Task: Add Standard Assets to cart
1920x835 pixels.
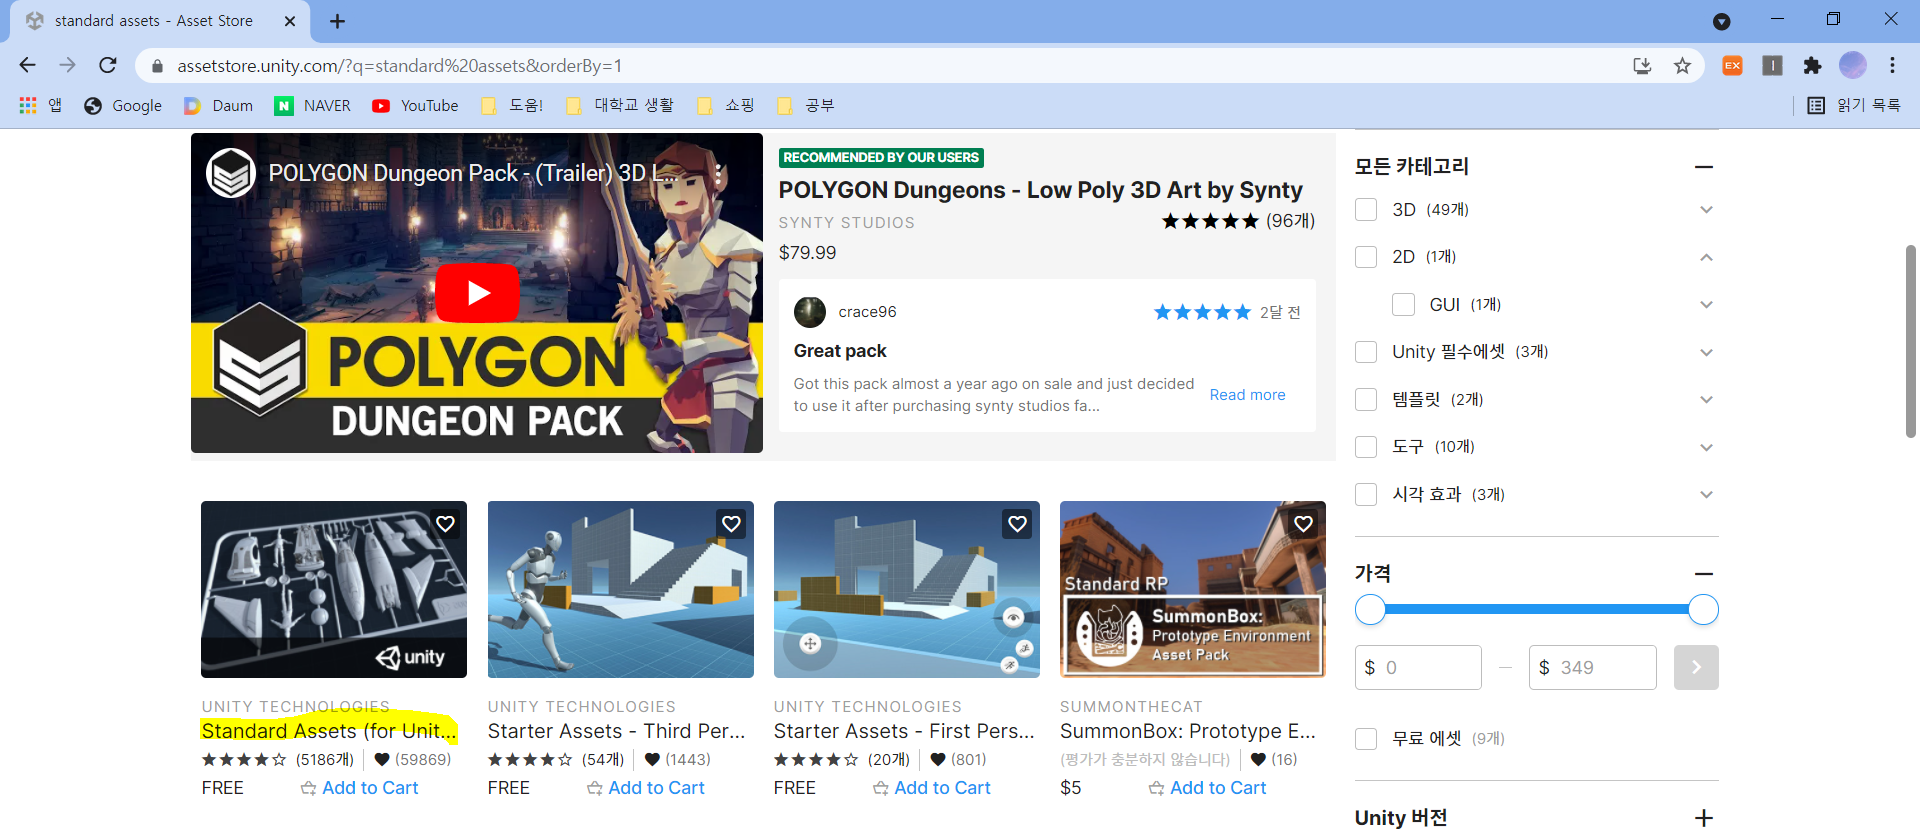Action: tap(359, 788)
